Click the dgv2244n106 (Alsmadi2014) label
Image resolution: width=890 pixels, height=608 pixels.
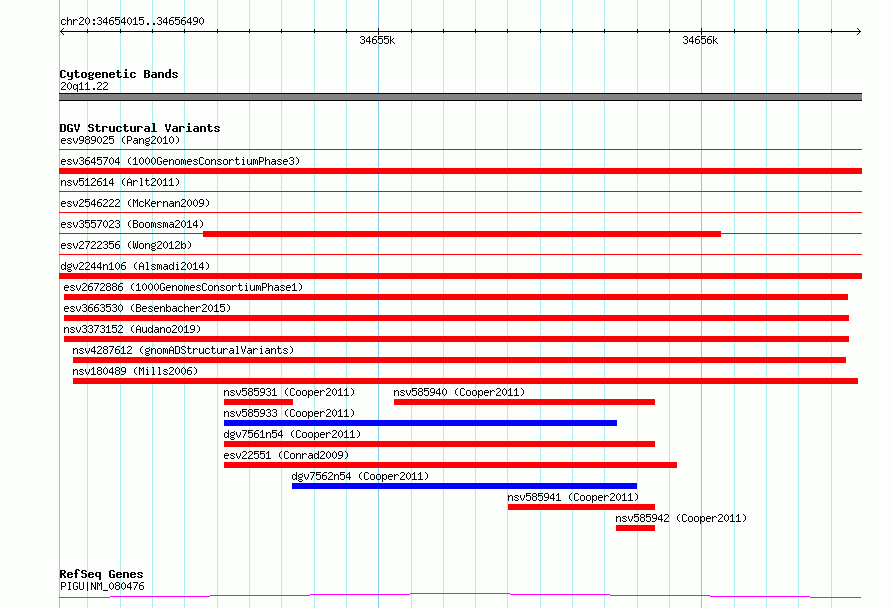pyautogui.click(x=135, y=266)
